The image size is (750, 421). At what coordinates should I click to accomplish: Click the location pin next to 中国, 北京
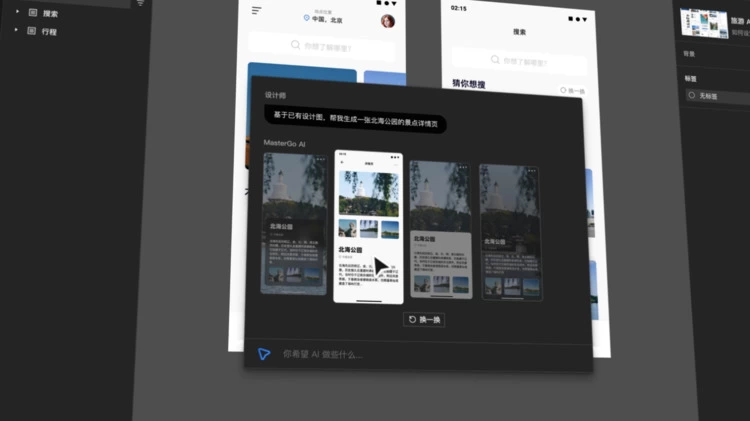(x=305, y=19)
